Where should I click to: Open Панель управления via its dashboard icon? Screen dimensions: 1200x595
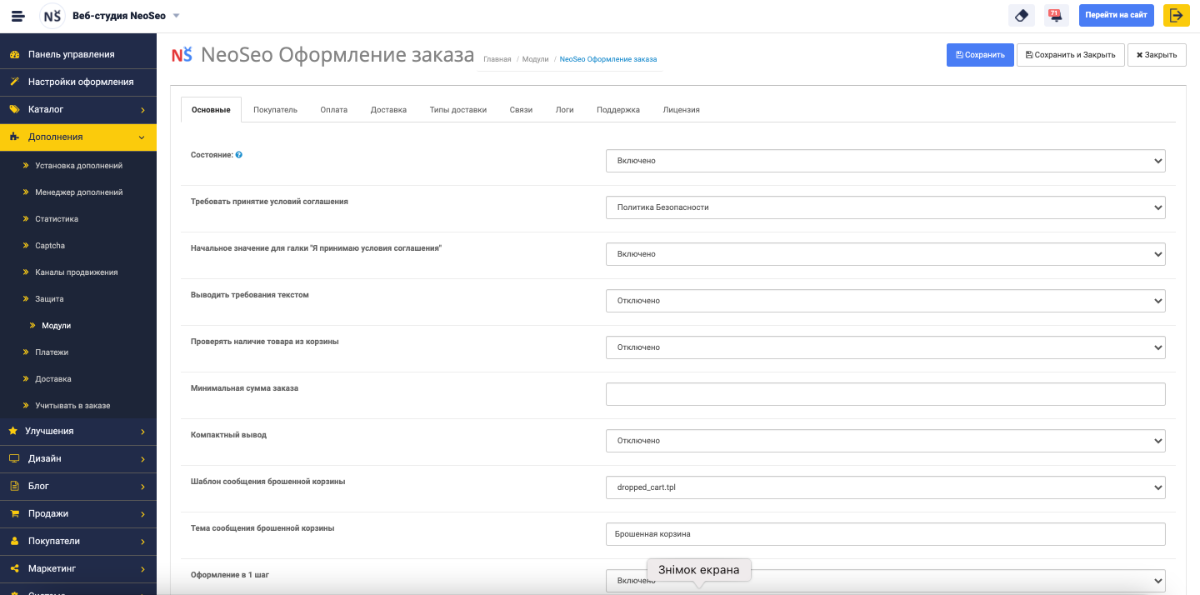coord(14,54)
